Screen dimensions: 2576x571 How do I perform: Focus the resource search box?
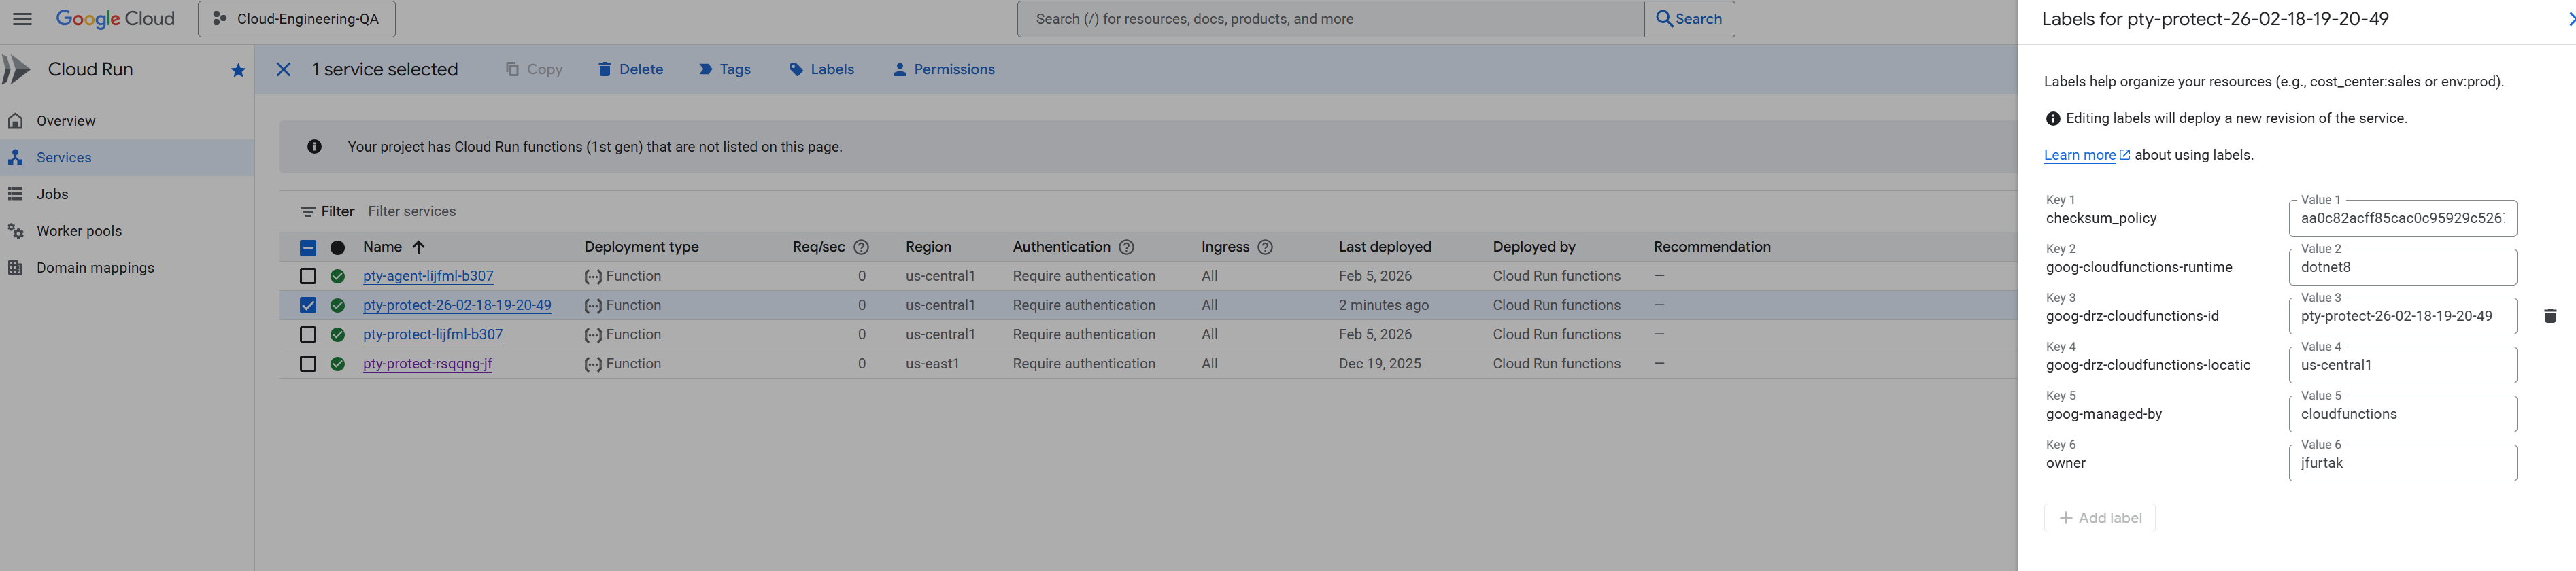[1330, 19]
